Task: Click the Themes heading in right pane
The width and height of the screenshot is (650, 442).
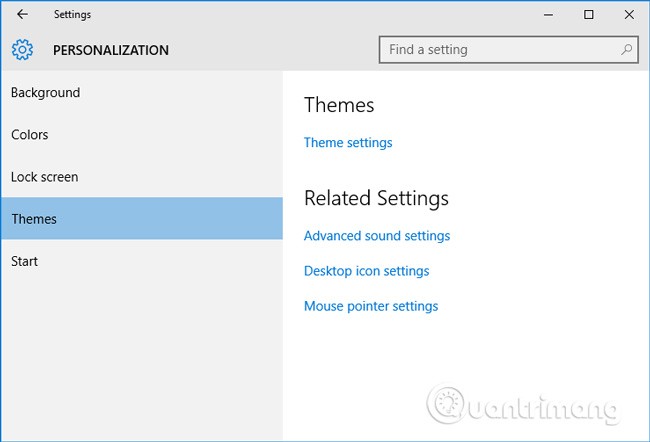Action: click(x=339, y=105)
